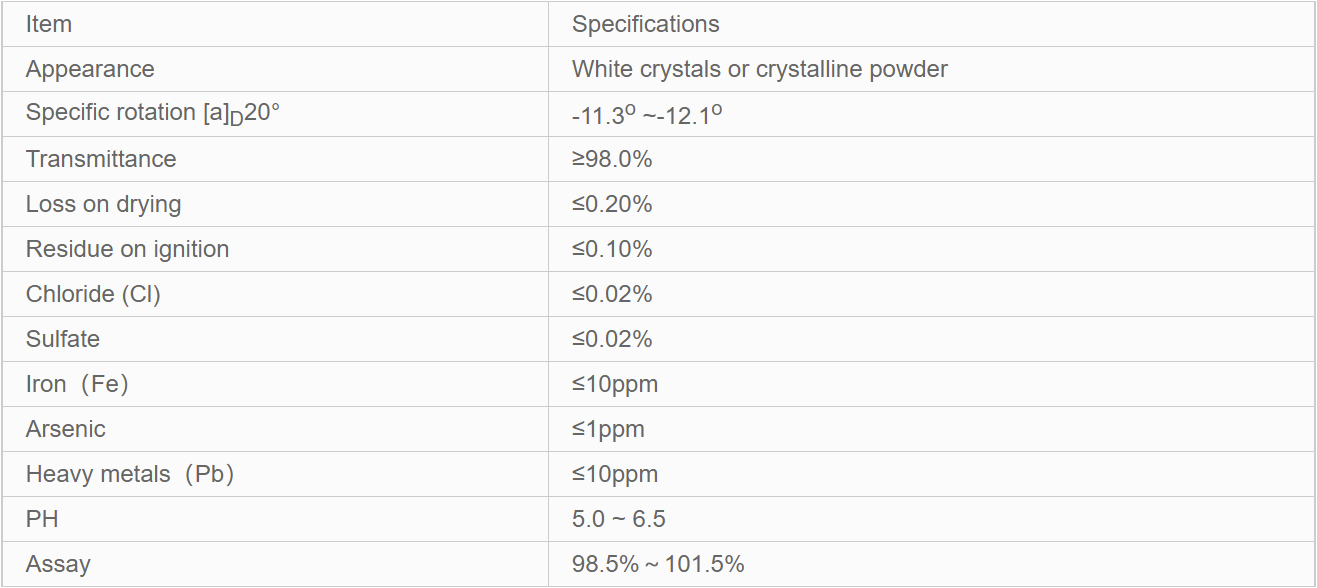Select the 'Specific rotation' row label

click(x=152, y=113)
